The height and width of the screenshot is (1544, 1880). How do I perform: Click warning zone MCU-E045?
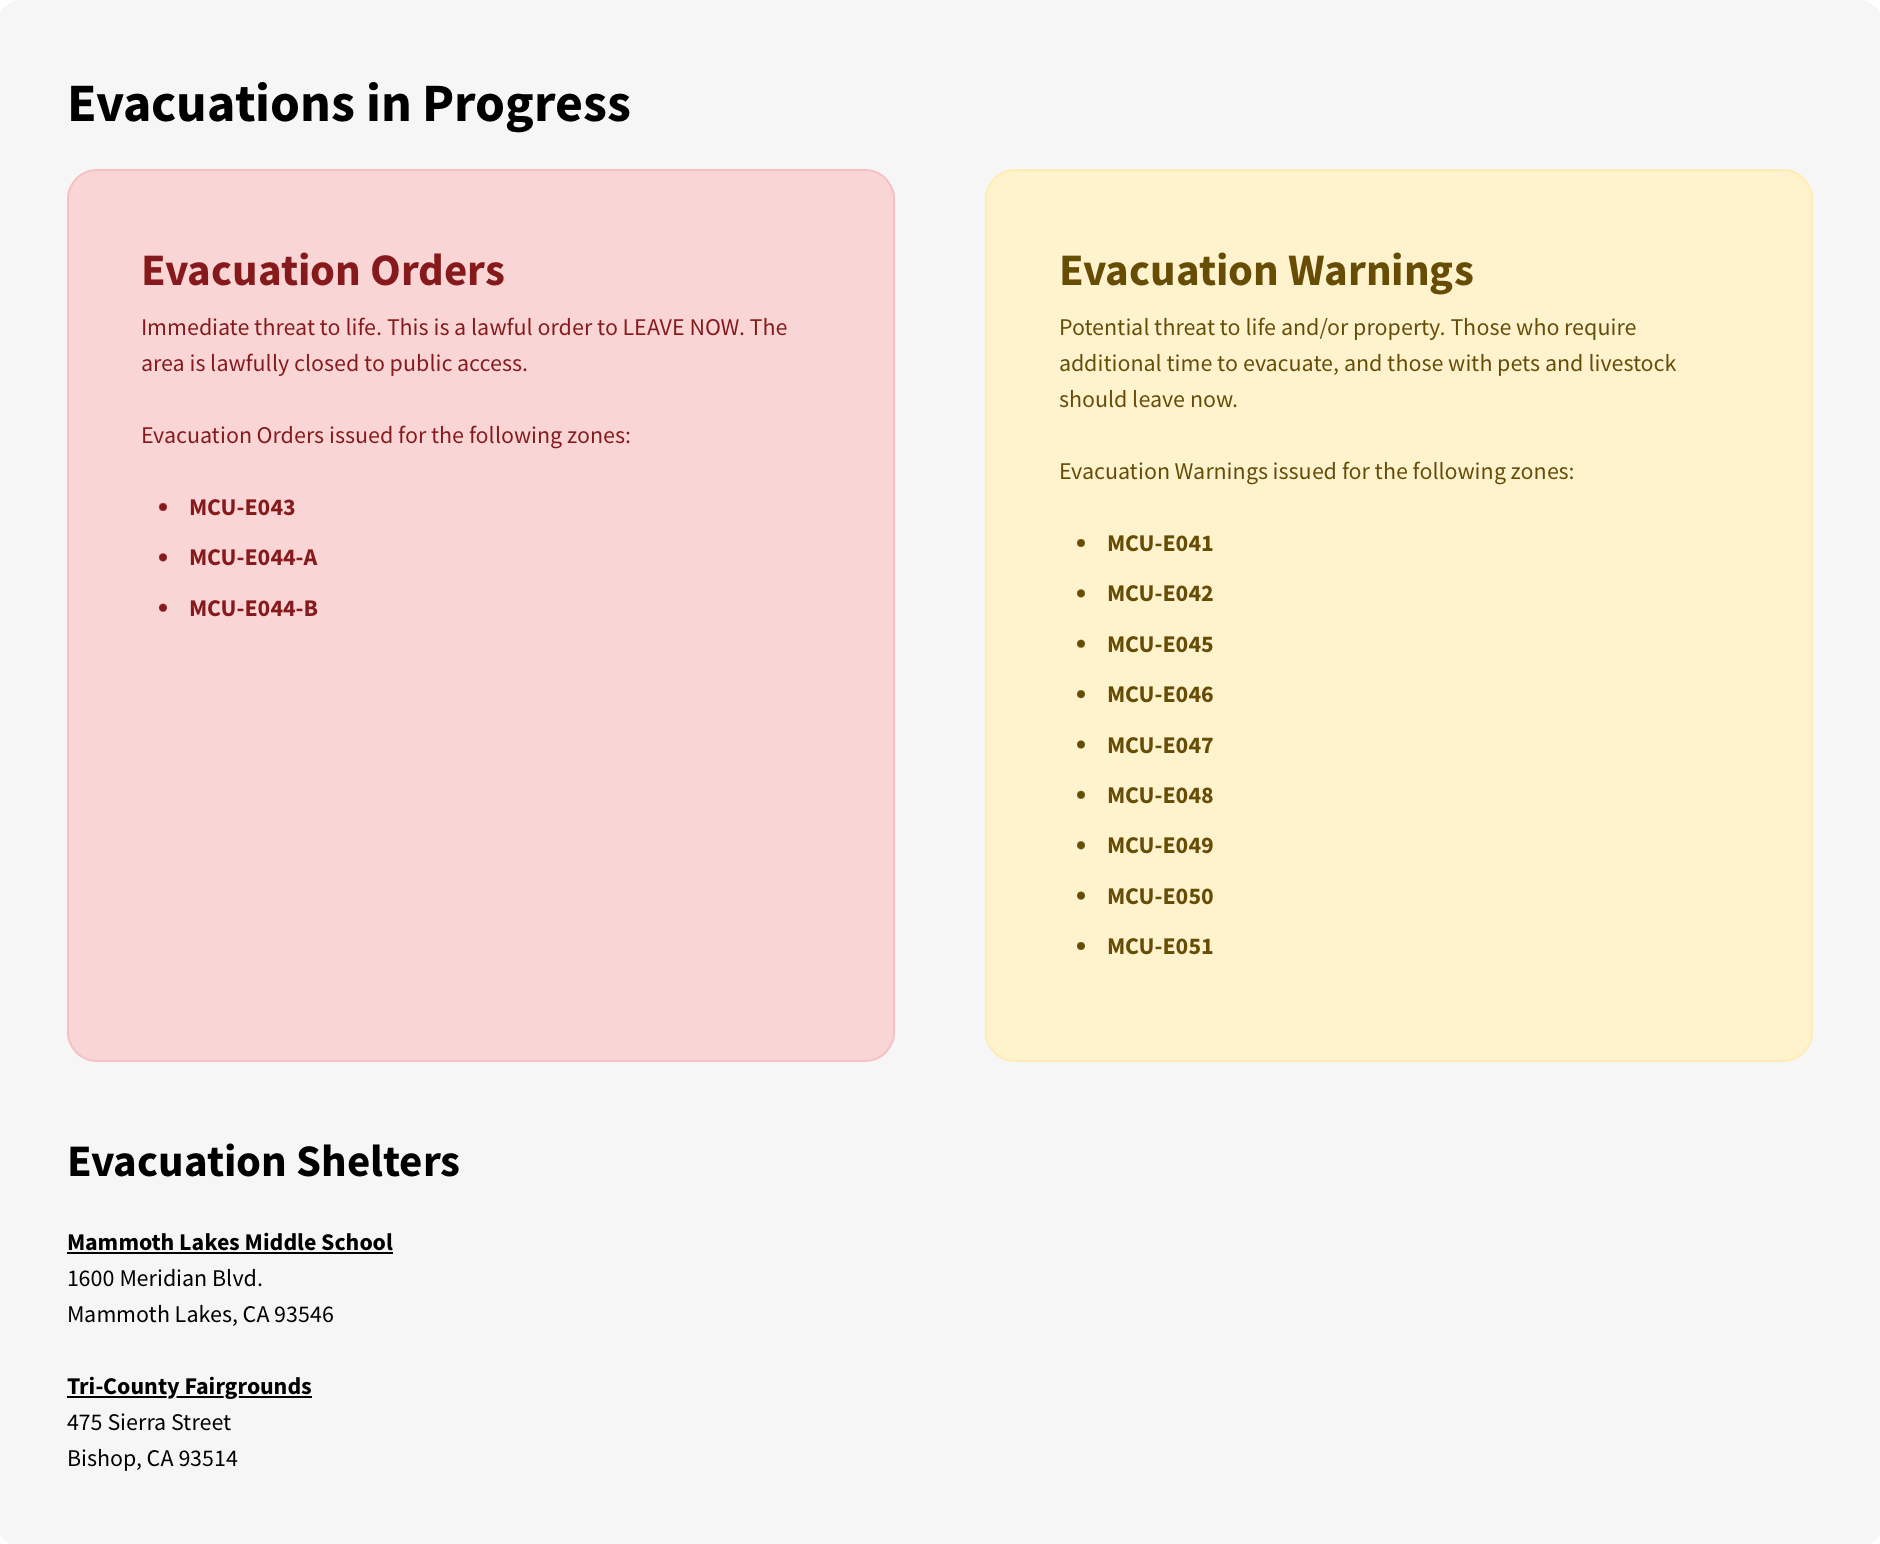(x=1160, y=645)
